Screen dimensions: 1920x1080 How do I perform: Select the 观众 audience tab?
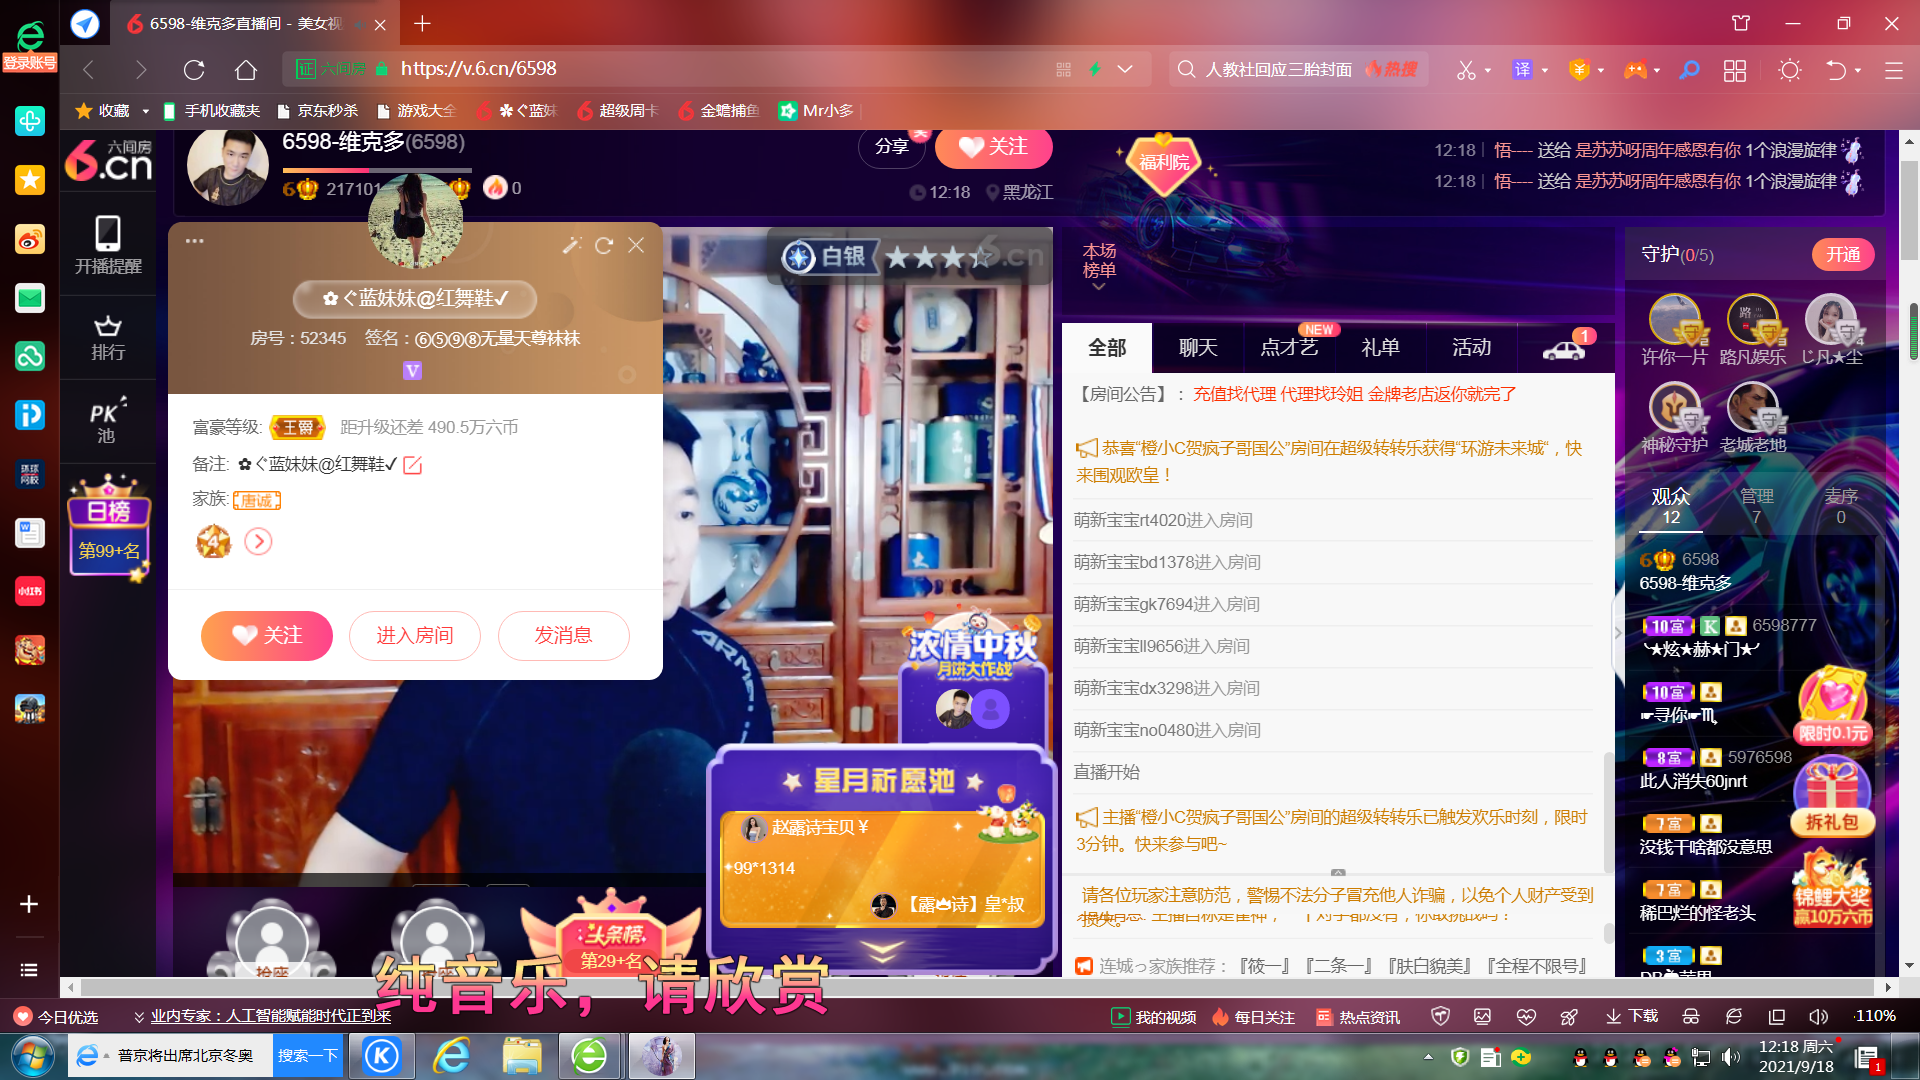pos(1671,506)
